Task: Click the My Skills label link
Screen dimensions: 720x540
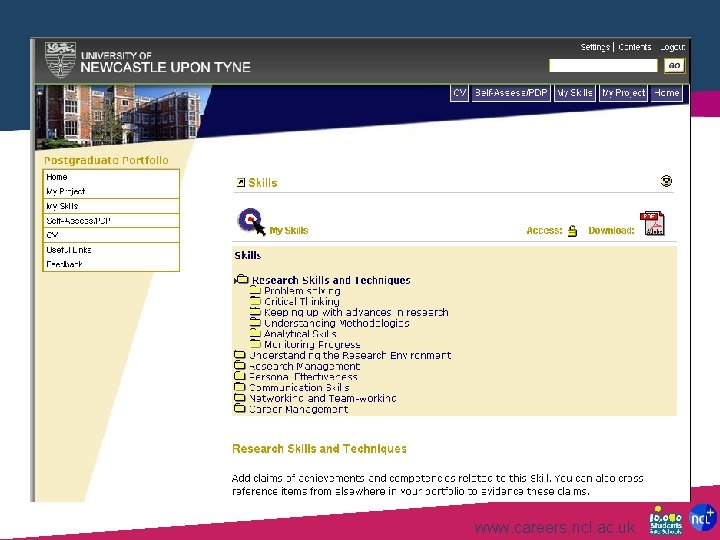Action: (289, 231)
